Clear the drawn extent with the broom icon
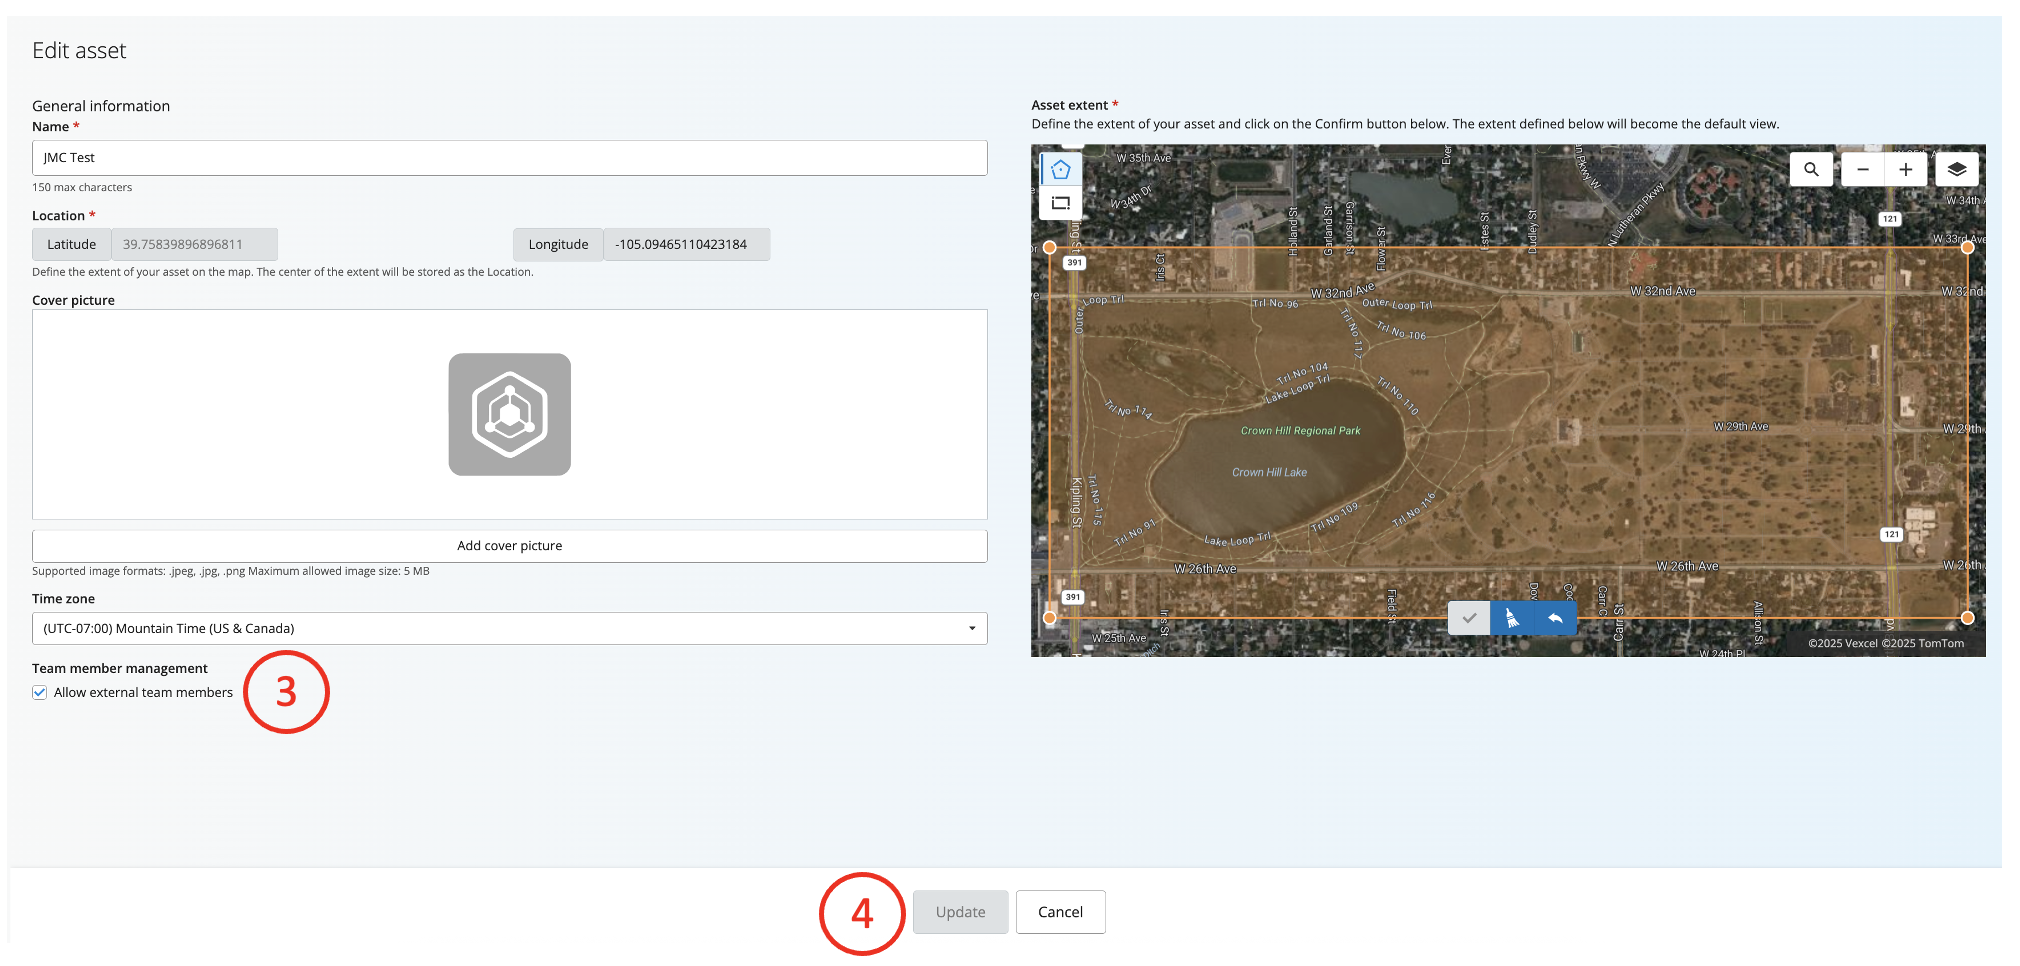Image resolution: width=2020 pixels, height=966 pixels. (1512, 618)
